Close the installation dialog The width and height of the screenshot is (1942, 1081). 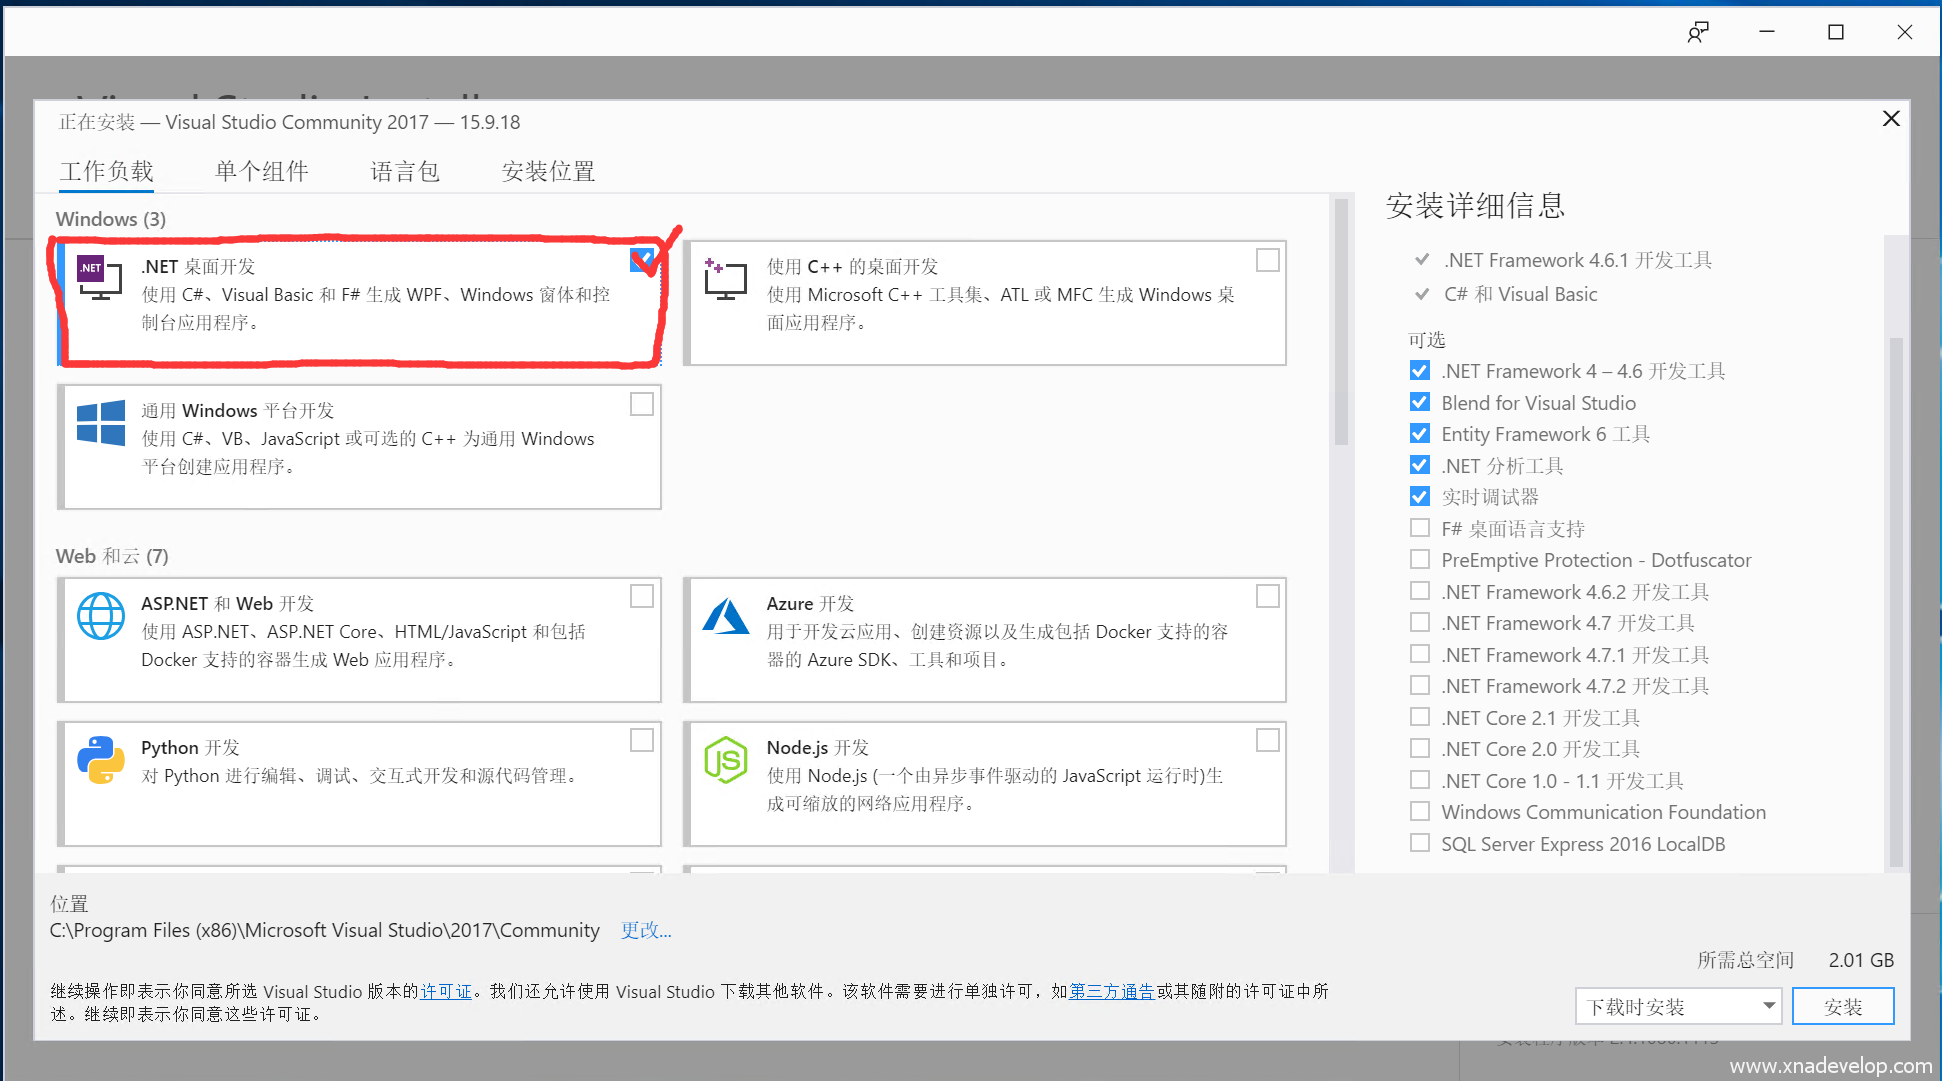click(1890, 119)
